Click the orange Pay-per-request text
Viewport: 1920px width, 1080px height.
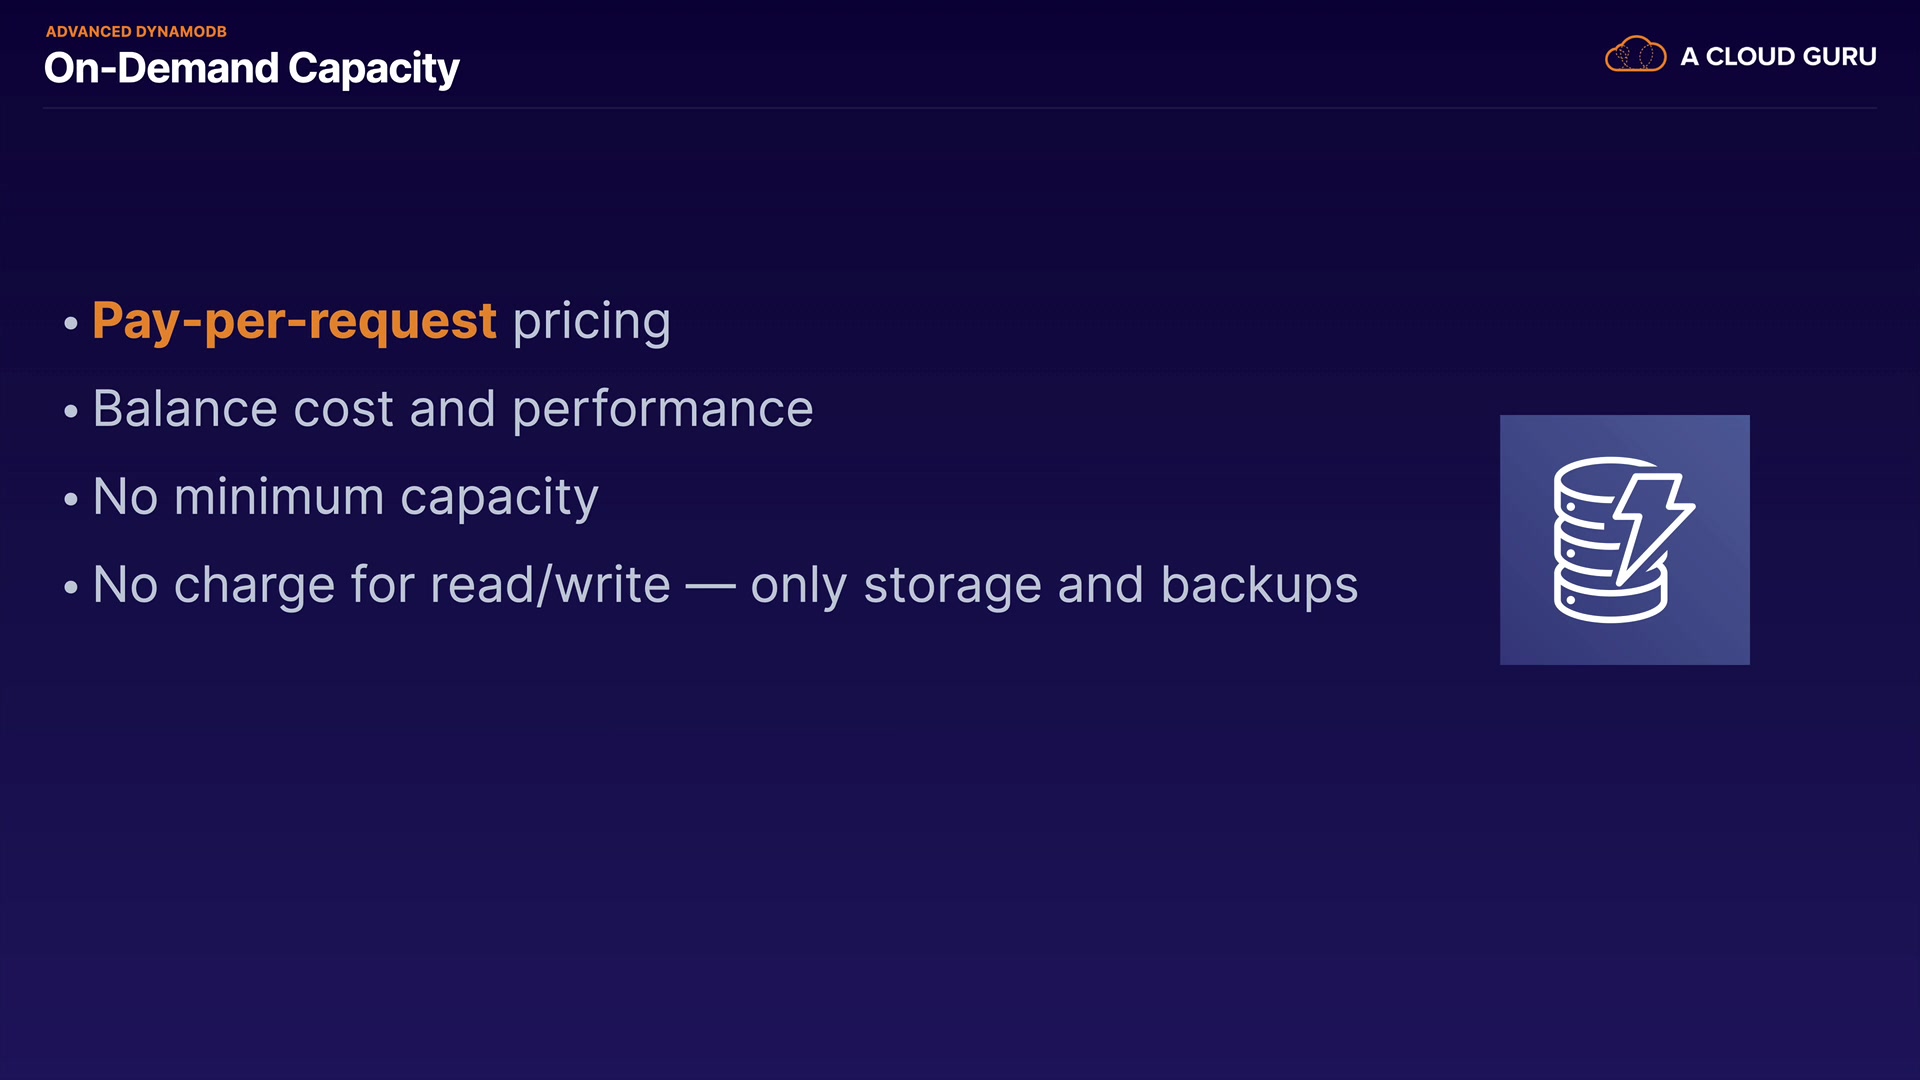point(294,321)
